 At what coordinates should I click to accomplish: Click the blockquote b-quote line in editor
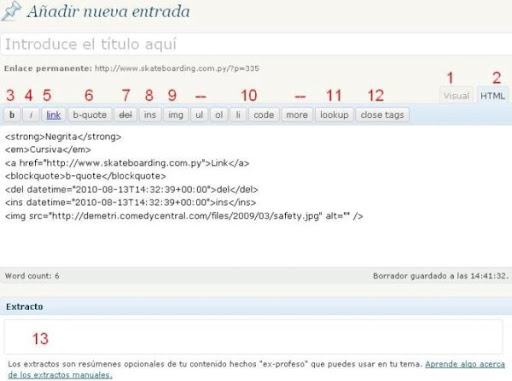click(86, 176)
